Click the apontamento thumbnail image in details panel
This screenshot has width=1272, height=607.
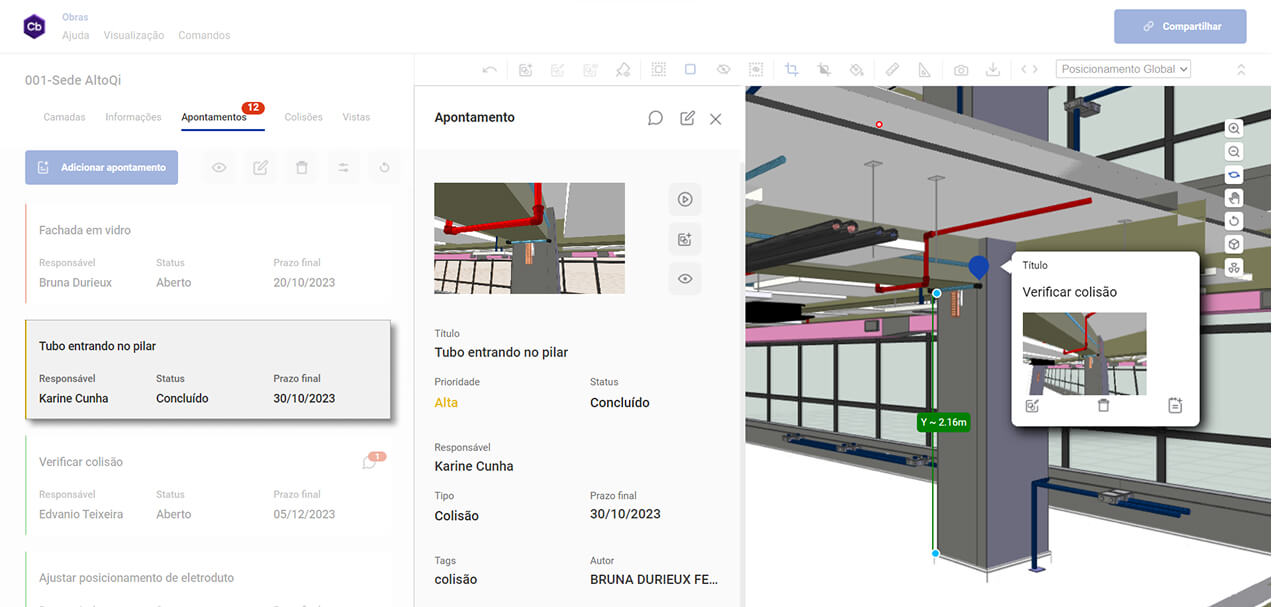tap(529, 238)
